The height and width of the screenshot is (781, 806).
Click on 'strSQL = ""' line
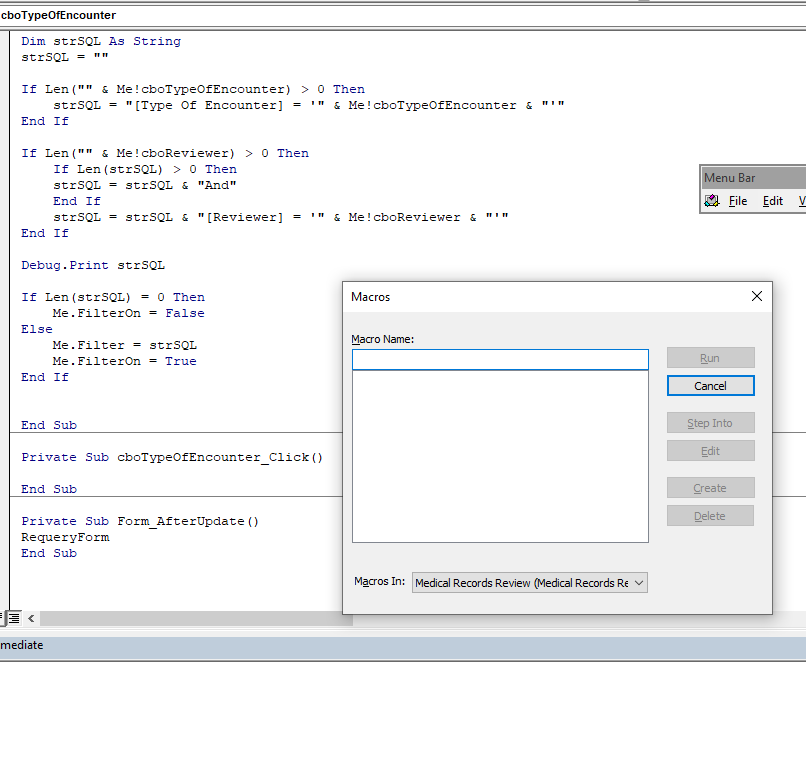tap(65, 57)
